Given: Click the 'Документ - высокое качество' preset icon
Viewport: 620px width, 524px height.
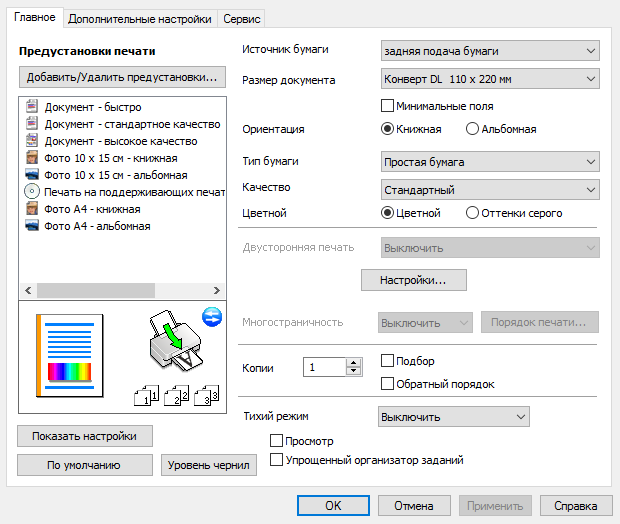Looking at the screenshot, I should pos(32,140).
